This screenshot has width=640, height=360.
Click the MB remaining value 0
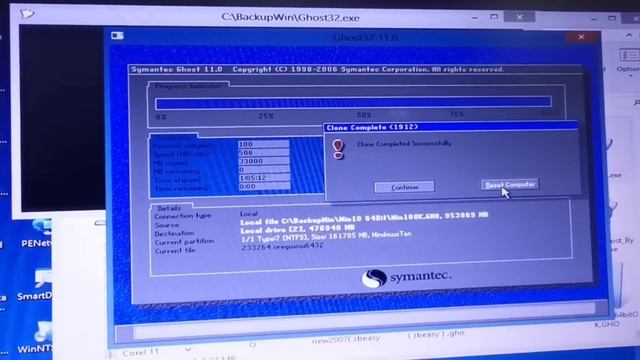[264, 169]
